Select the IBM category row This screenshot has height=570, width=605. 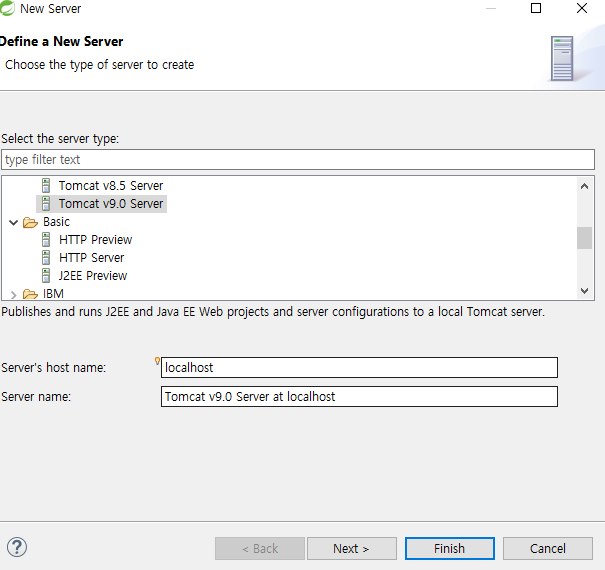[53, 294]
